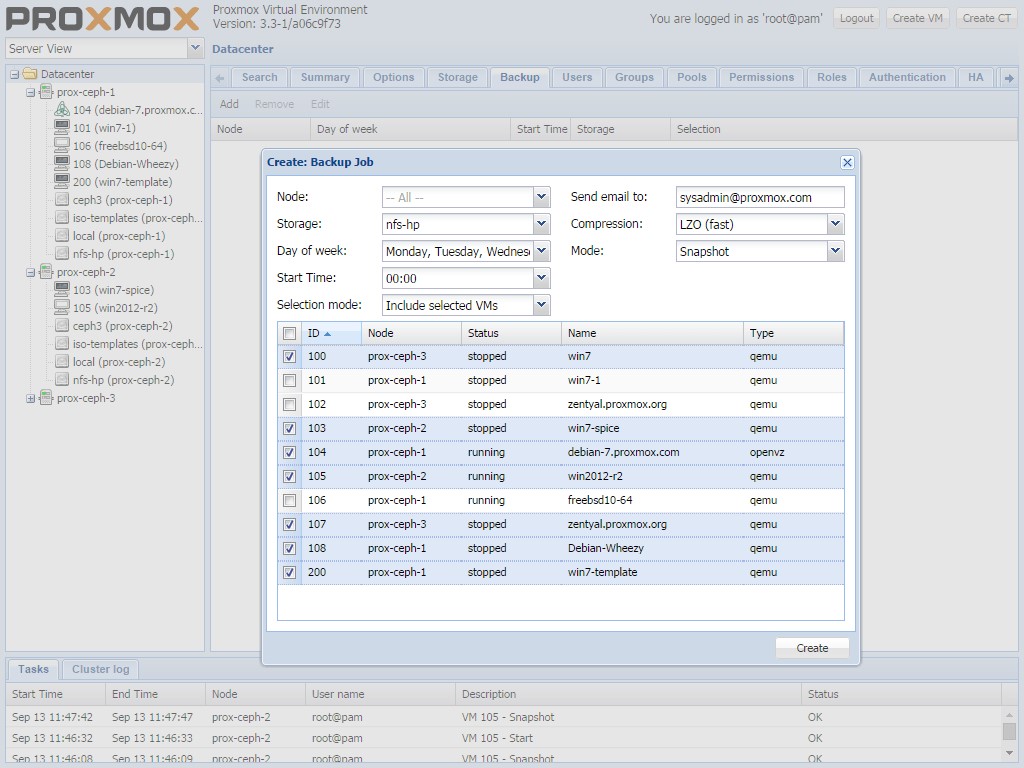1024x768 pixels.
Task: Check VM 102 zentyal.proxmox.org for backup
Action: pyautogui.click(x=289, y=404)
